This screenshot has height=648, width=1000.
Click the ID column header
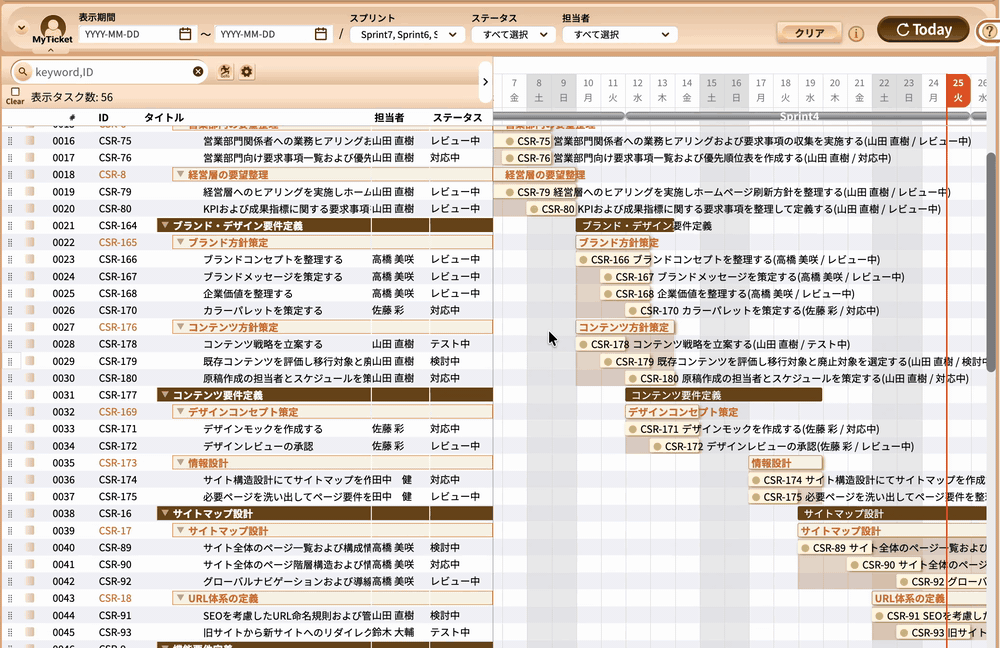pos(103,117)
